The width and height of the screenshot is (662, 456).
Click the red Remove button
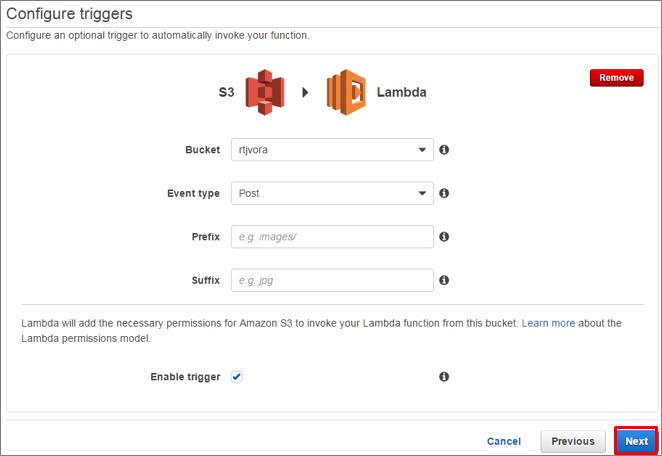616,78
